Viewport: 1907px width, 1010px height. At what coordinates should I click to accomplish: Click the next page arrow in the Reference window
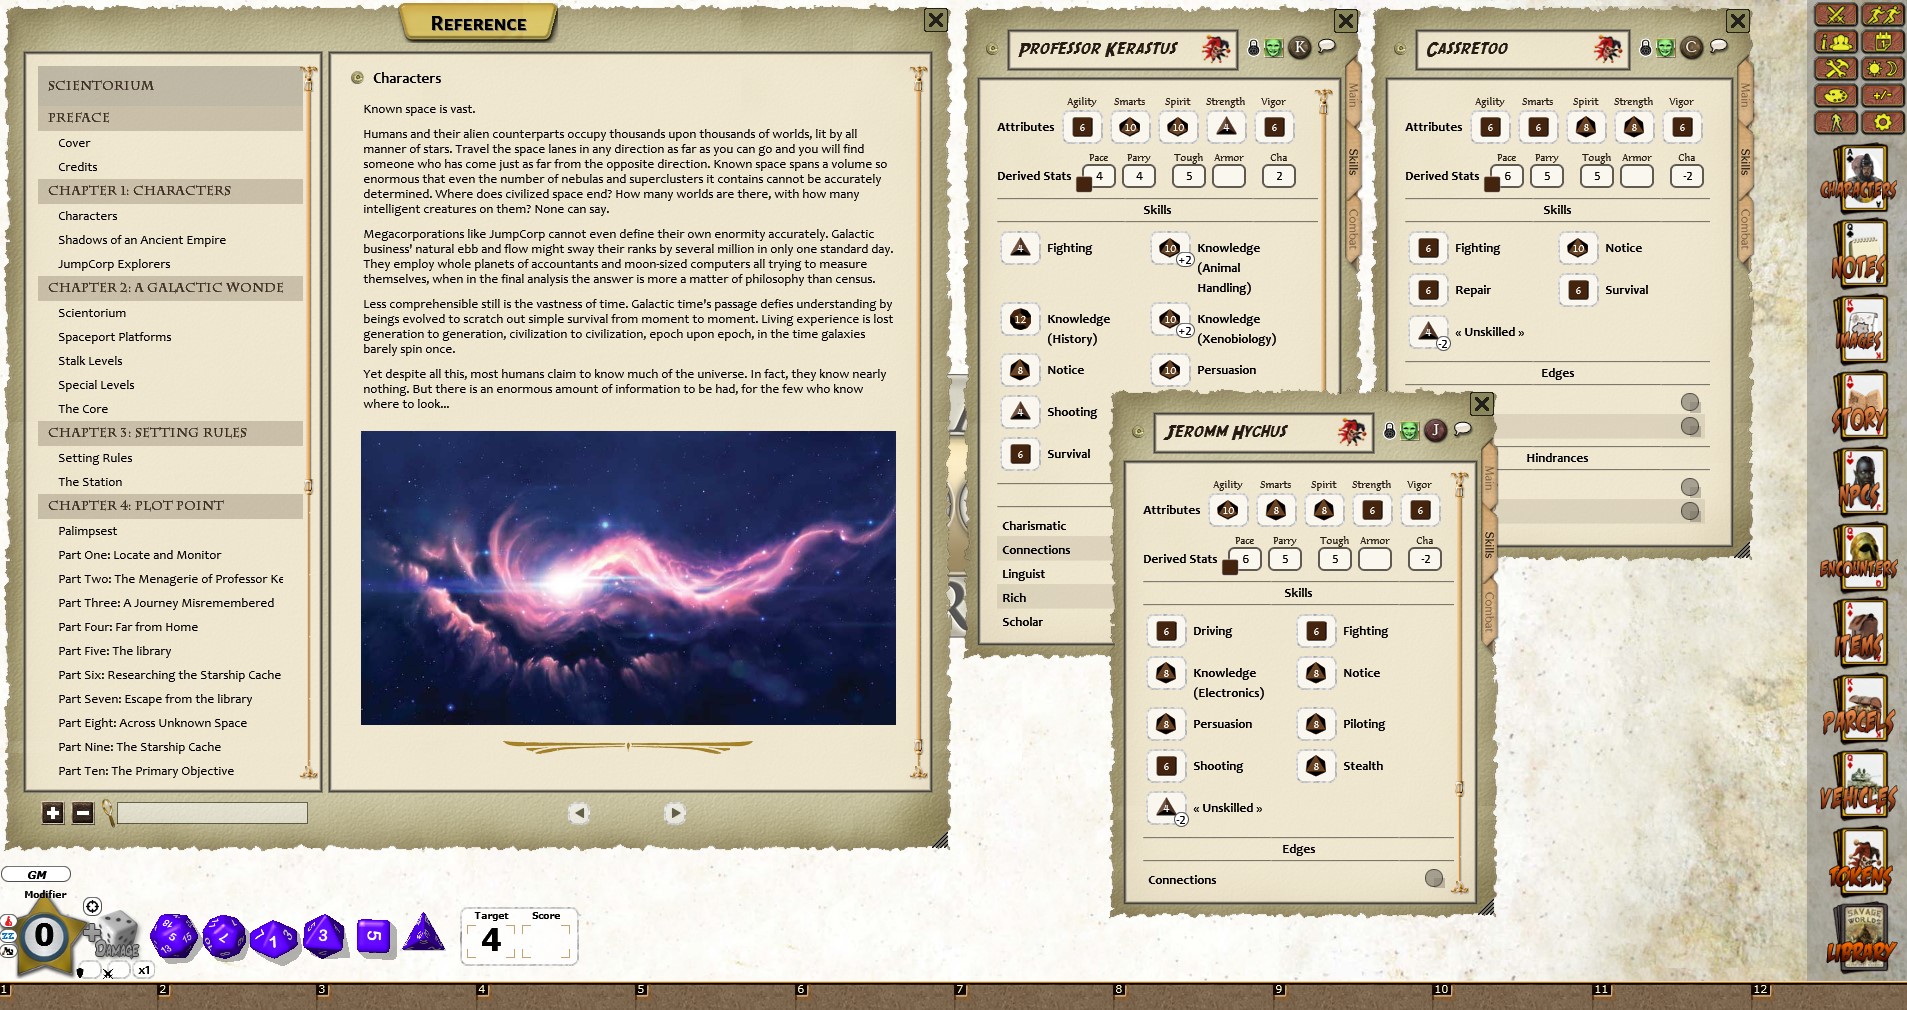pos(676,814)
